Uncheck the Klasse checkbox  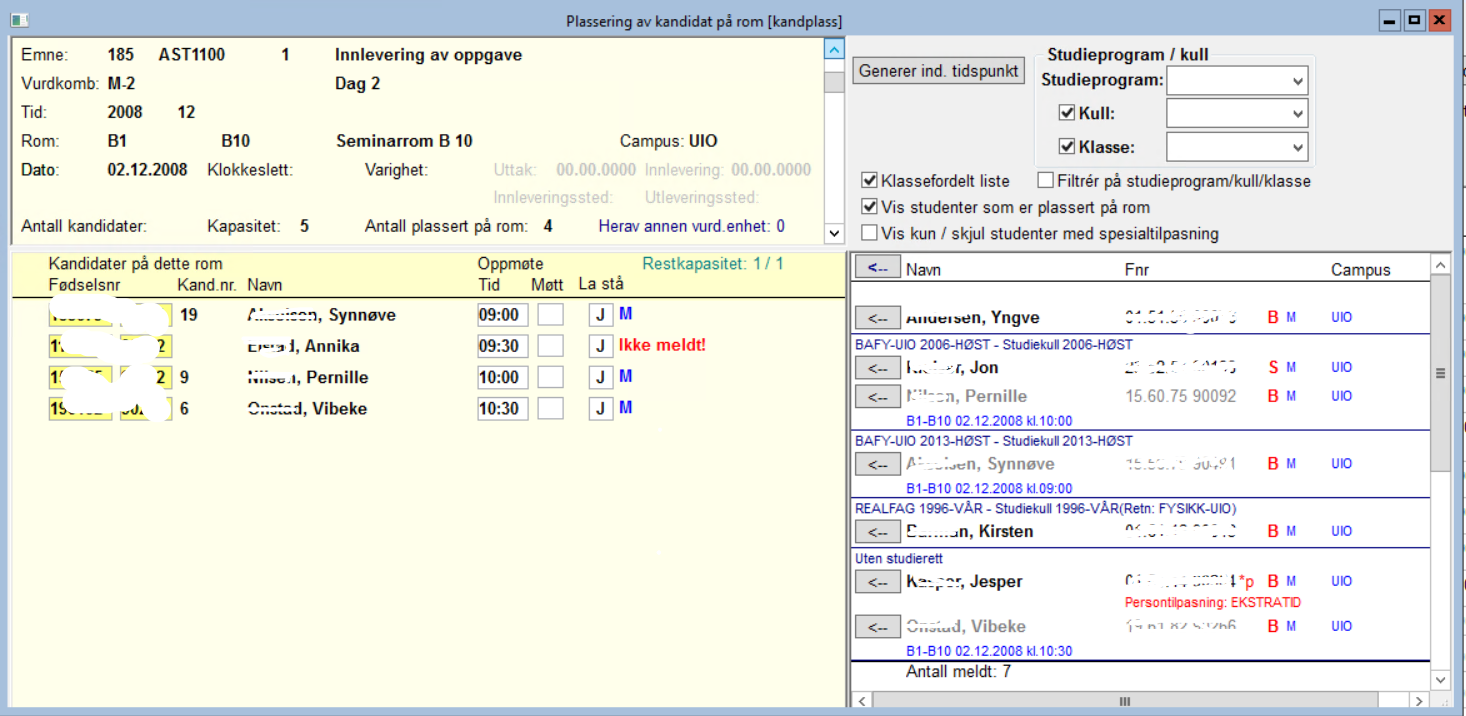pyautogui.click(x=1067, y=147)
